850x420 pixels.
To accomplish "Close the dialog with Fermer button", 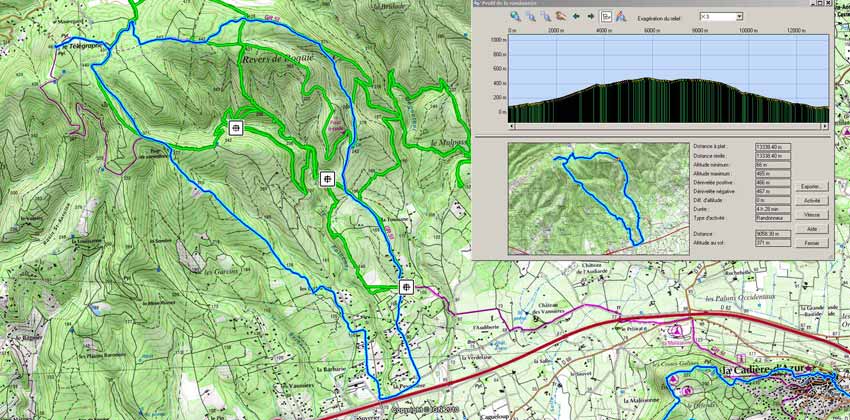I will click(811, 243).
